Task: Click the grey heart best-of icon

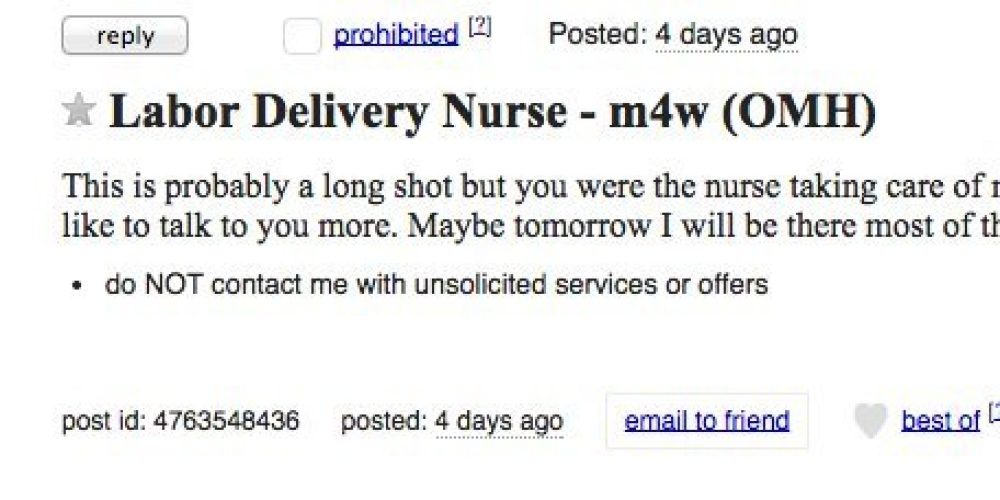Action: [871, 422]
